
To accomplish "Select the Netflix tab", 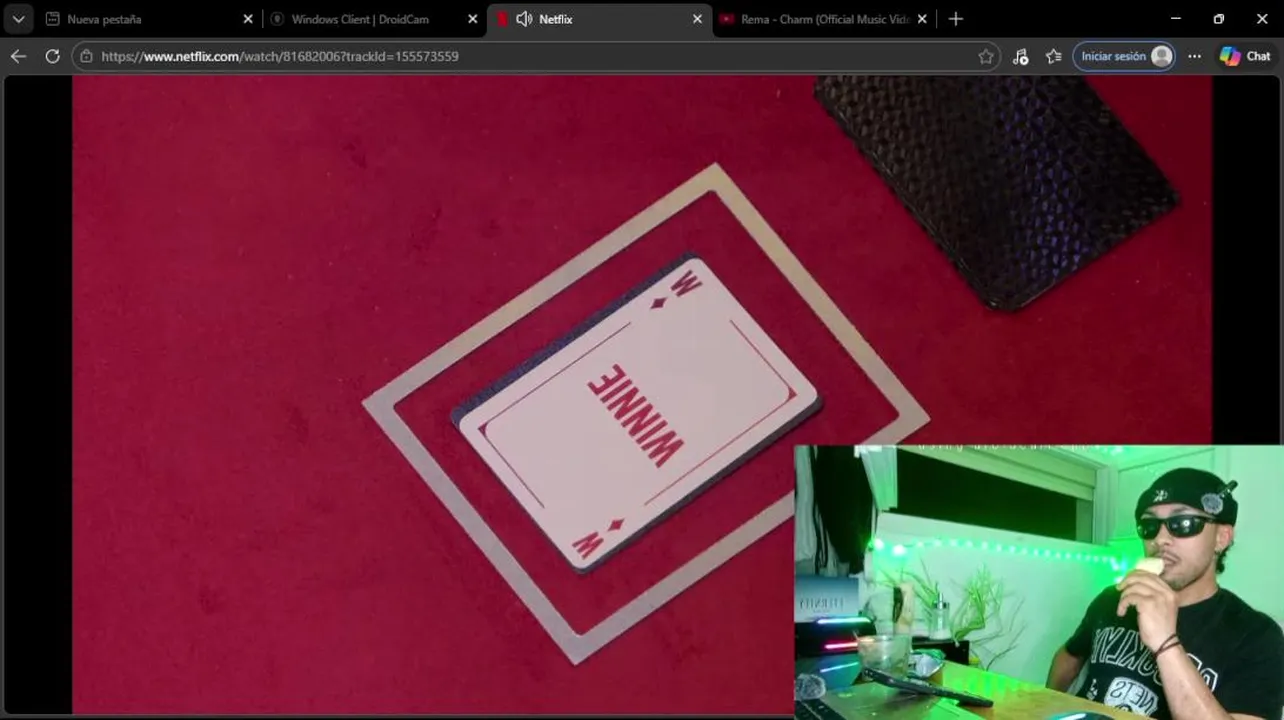I will point(600,19).
